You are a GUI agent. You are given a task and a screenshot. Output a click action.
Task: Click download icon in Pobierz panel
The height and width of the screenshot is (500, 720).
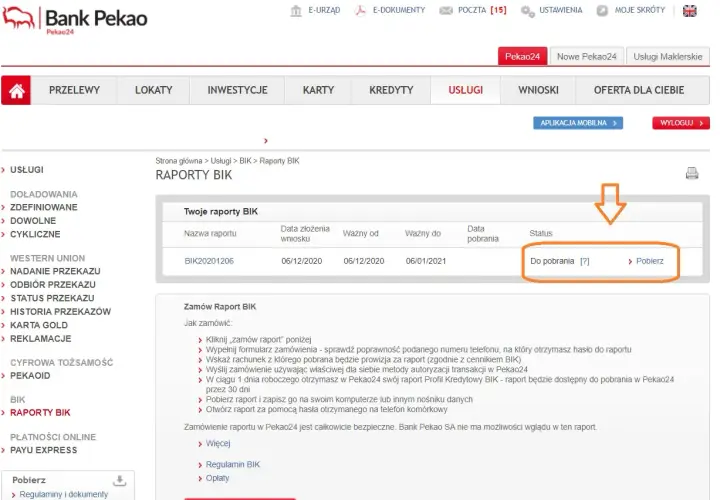point(119,480)
